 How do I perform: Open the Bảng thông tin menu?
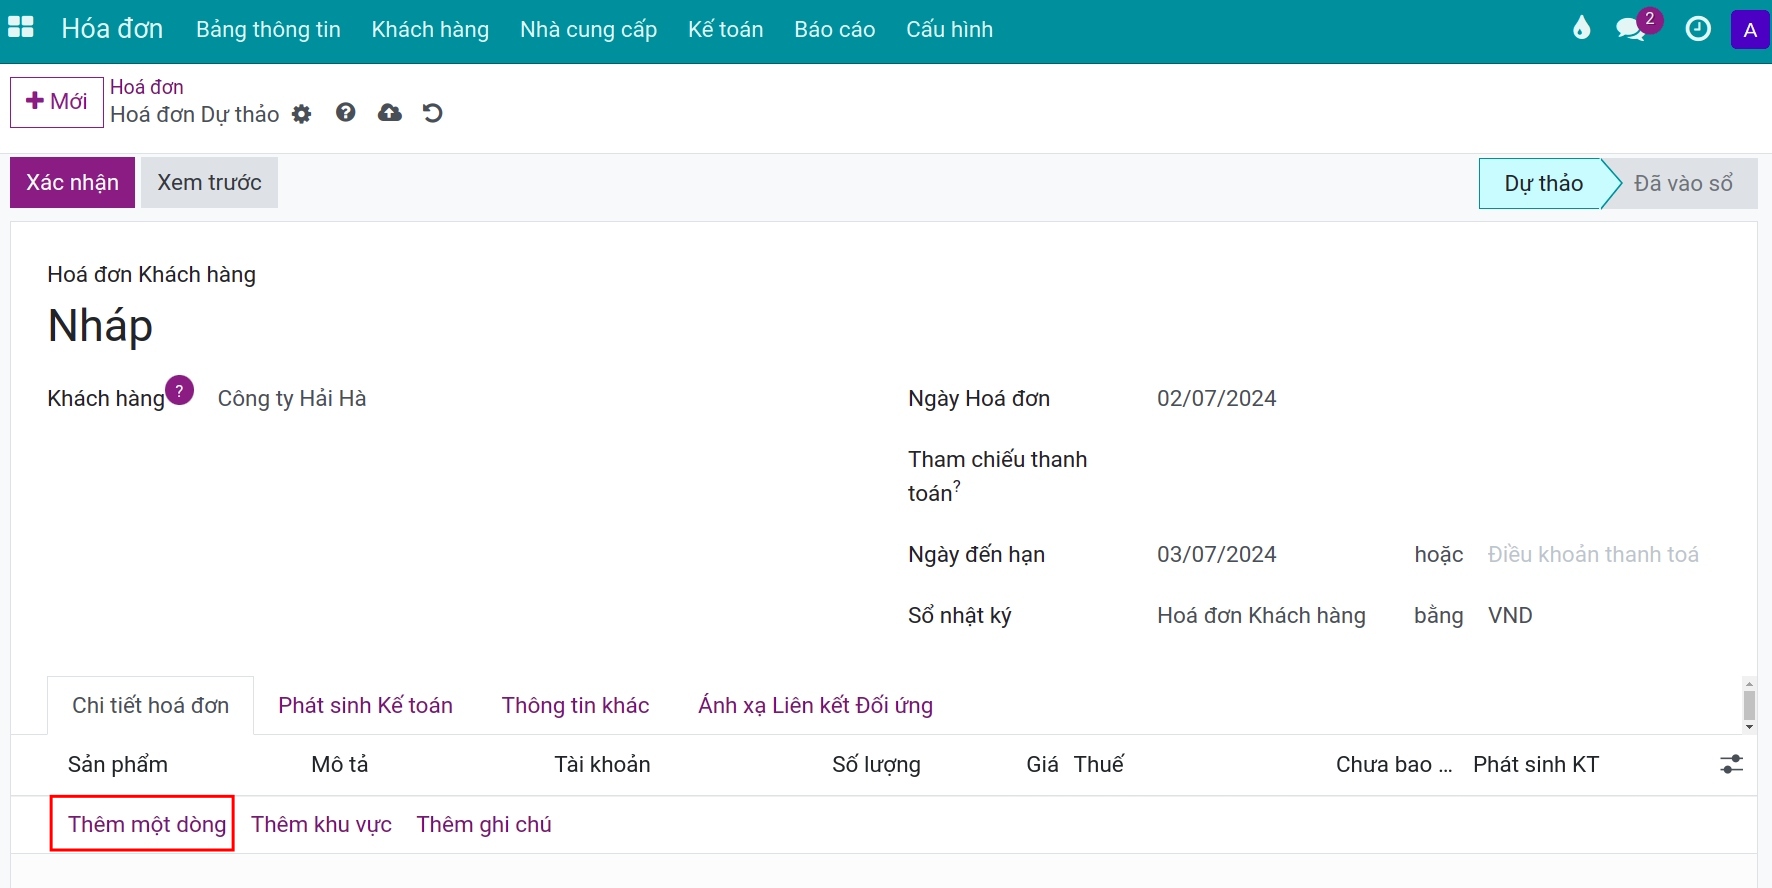(x=268, y=30)
